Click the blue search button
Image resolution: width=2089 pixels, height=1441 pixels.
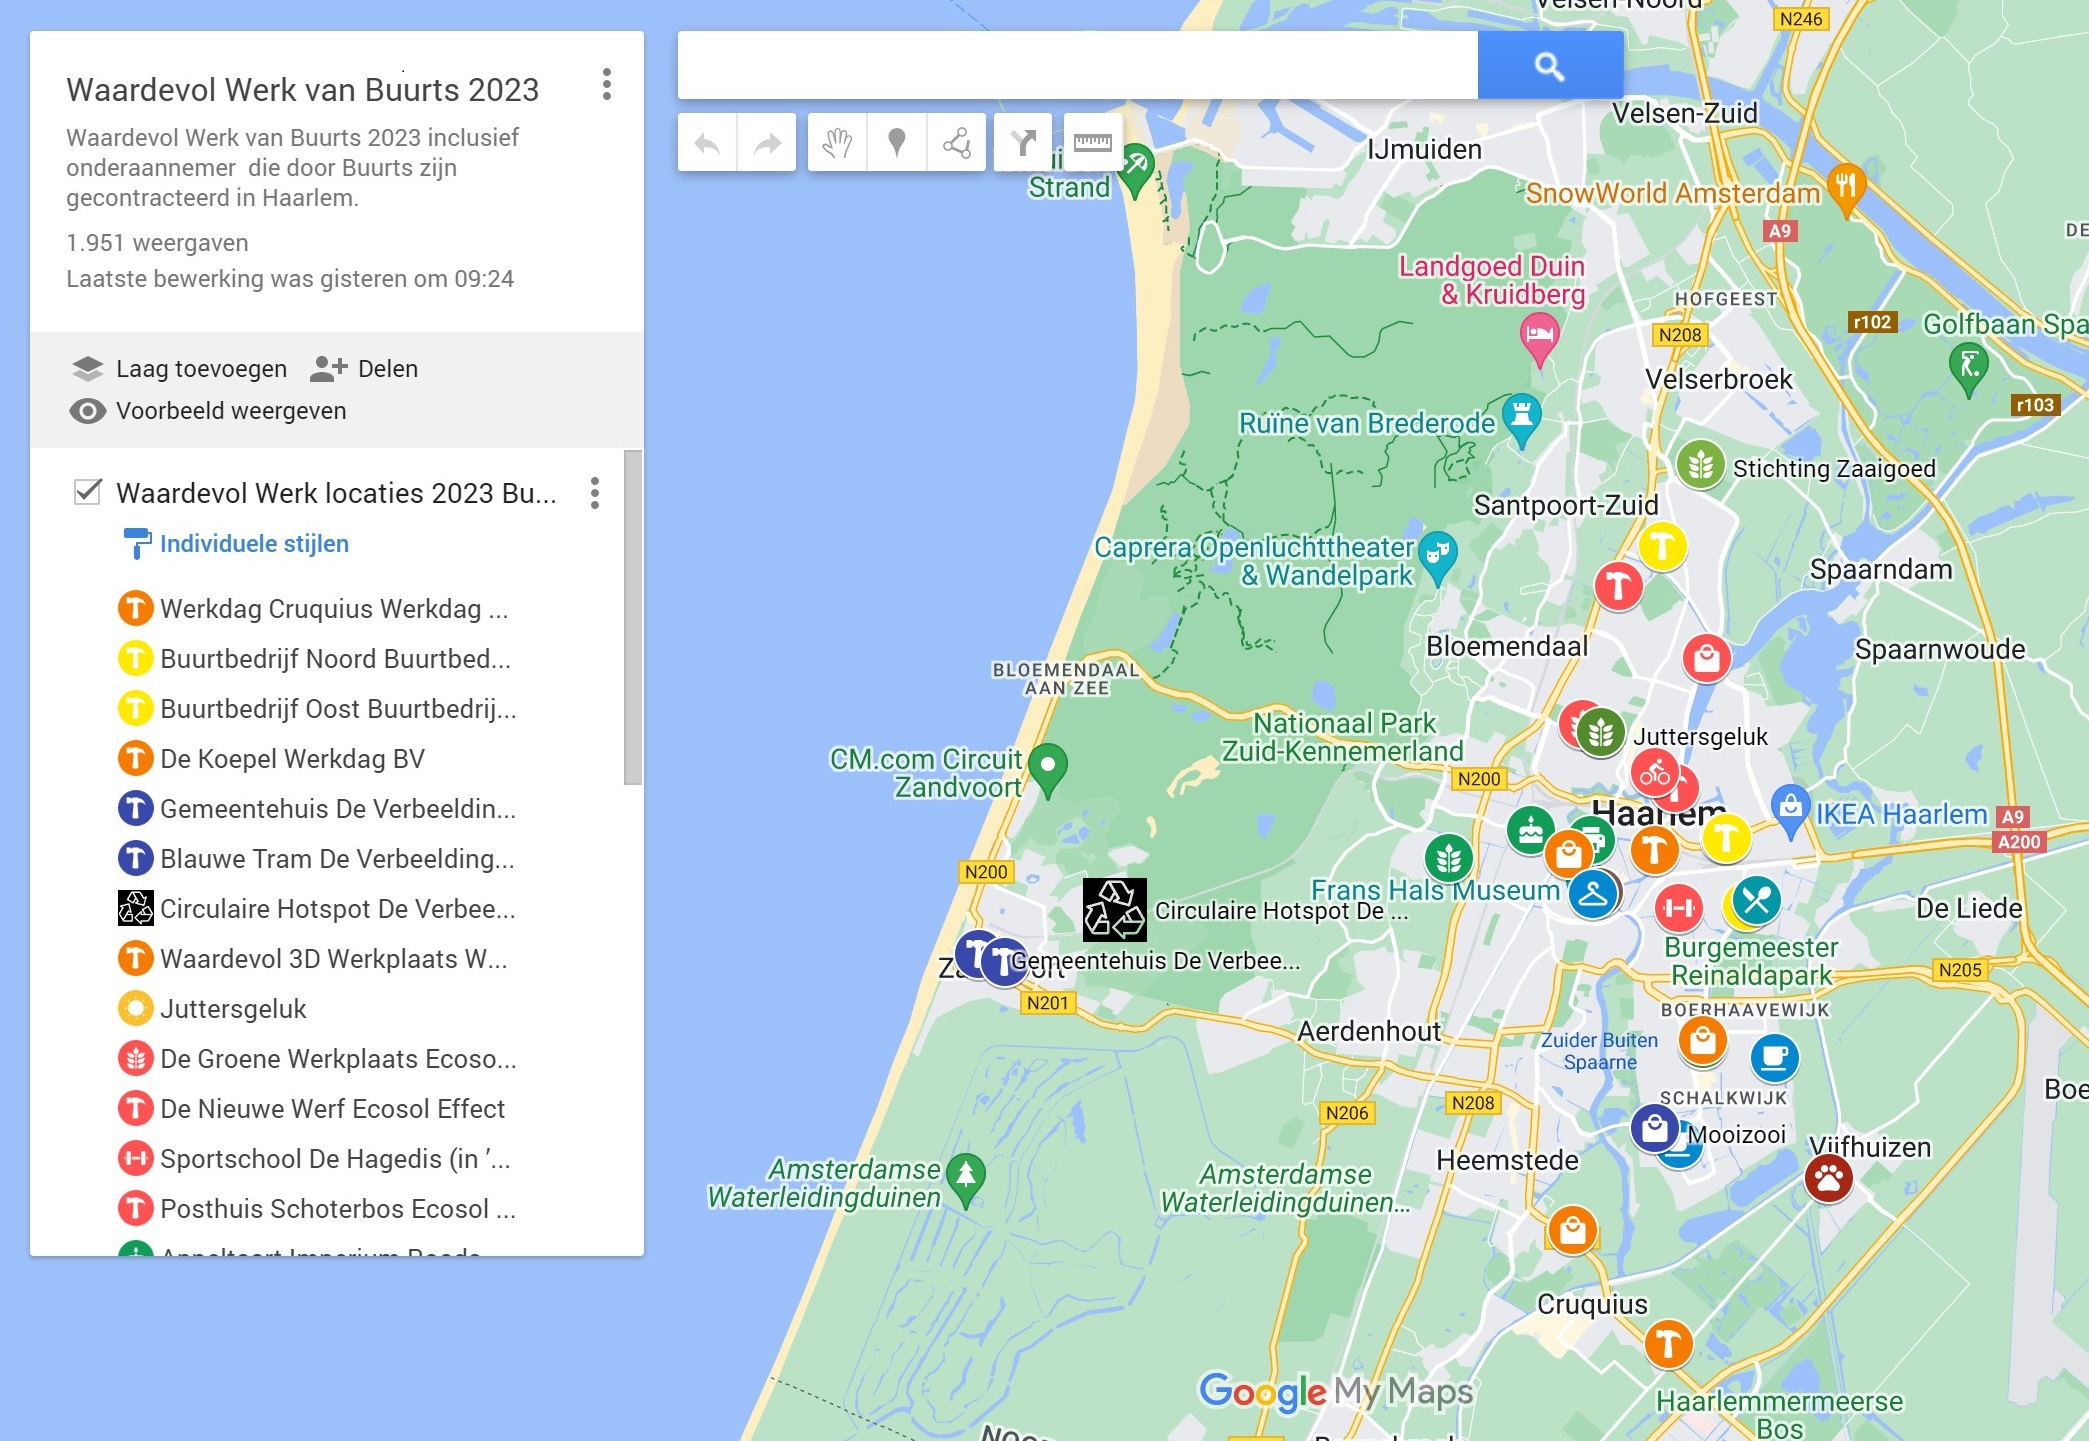1549,66
